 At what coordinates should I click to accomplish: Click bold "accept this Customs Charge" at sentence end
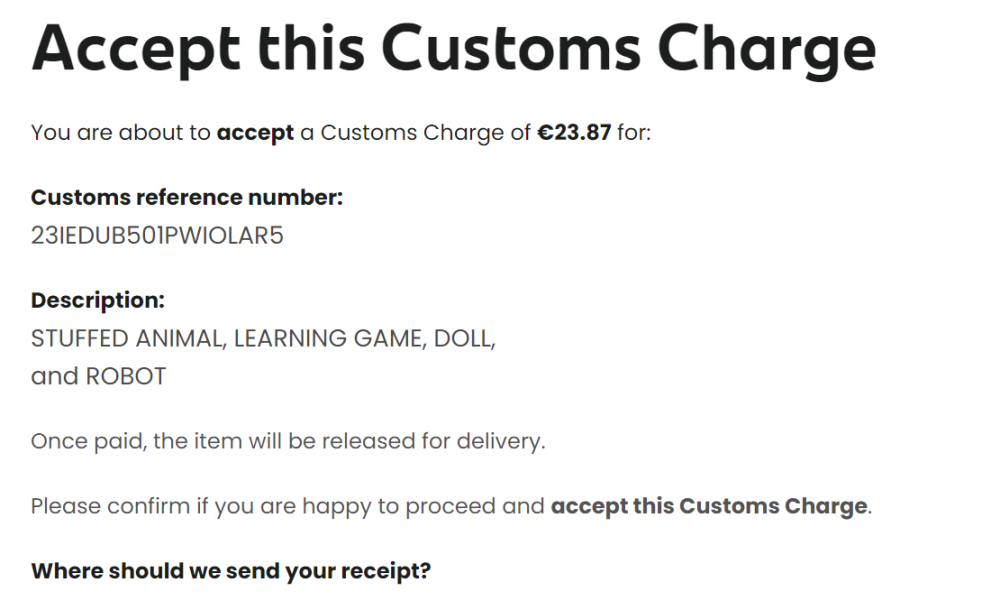[709, 506]
